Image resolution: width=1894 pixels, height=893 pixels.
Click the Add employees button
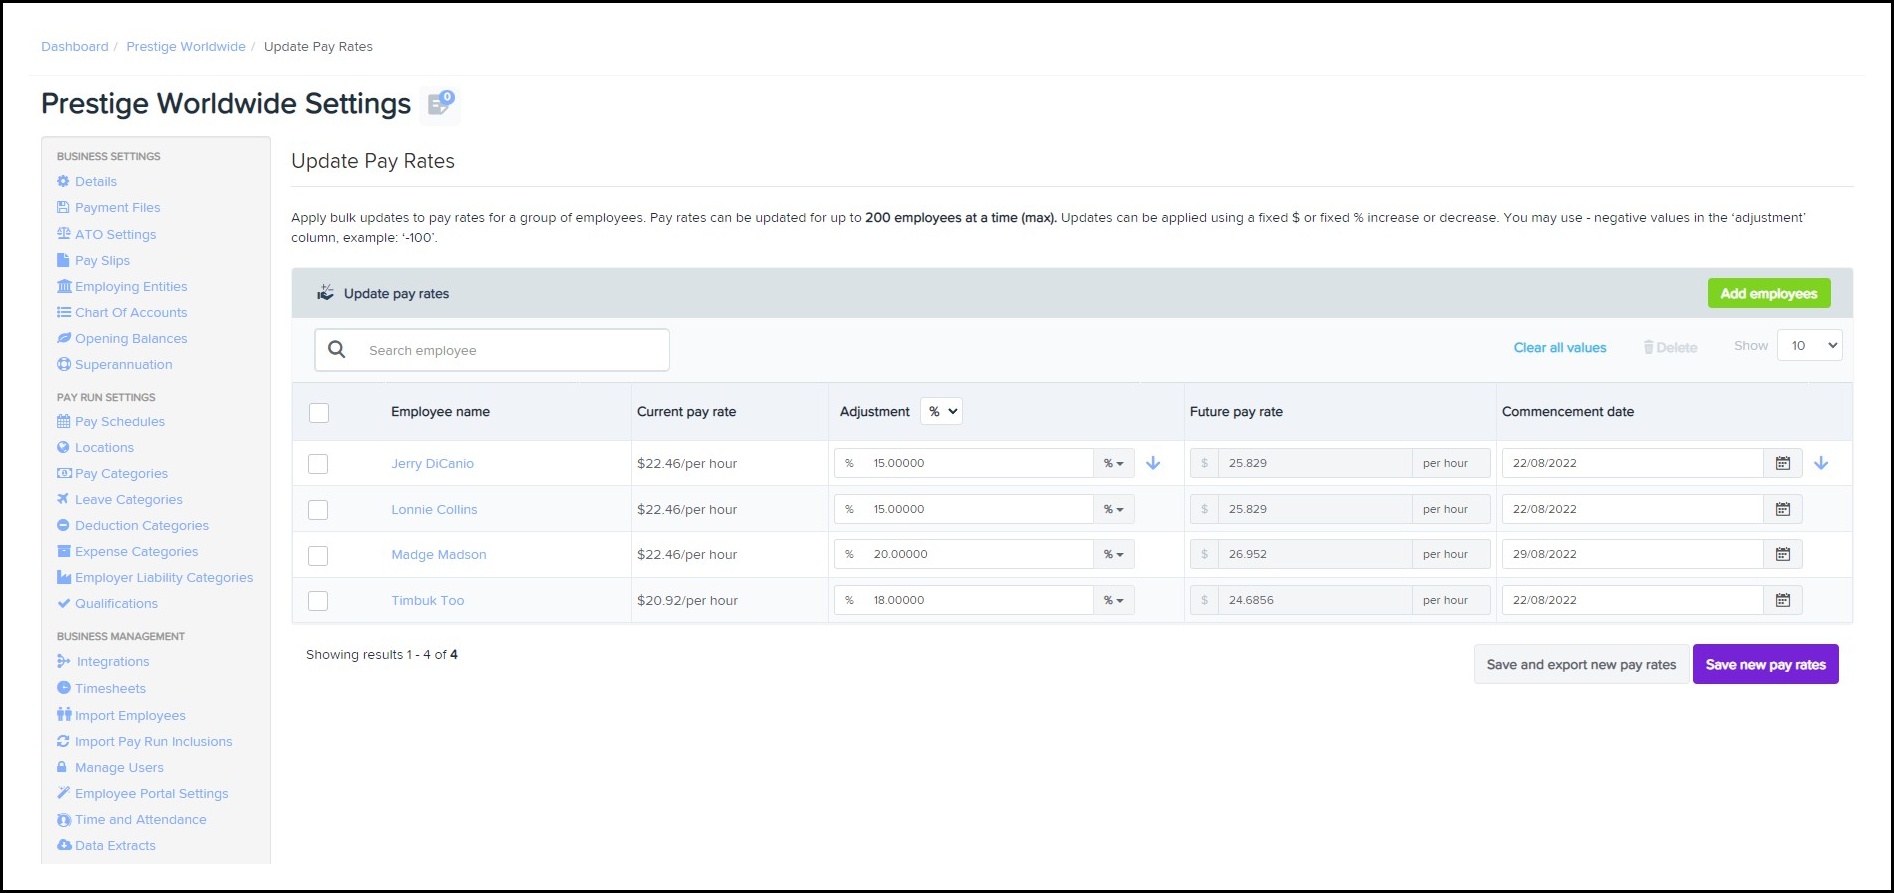1768,293
